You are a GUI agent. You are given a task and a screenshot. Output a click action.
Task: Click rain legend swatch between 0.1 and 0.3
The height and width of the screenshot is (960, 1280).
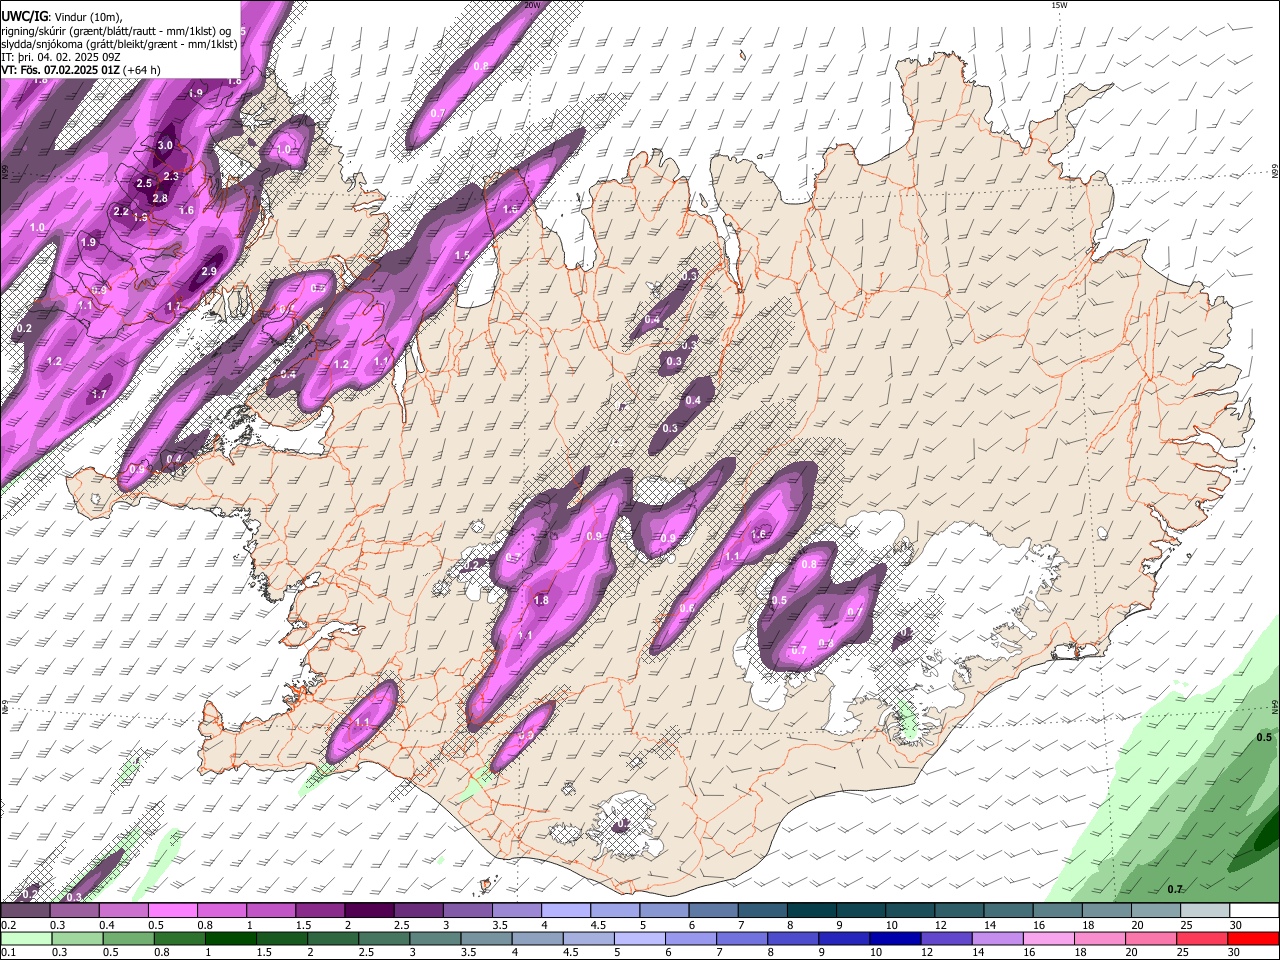coord(25,938)
